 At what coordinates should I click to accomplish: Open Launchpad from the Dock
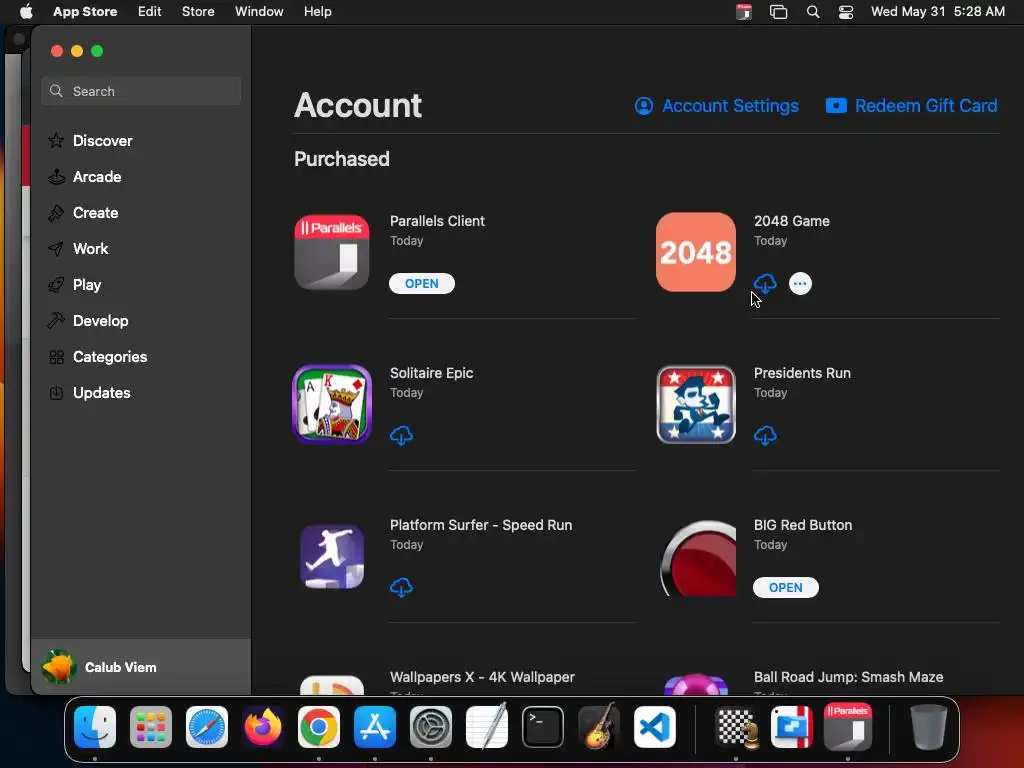point(151,727)
